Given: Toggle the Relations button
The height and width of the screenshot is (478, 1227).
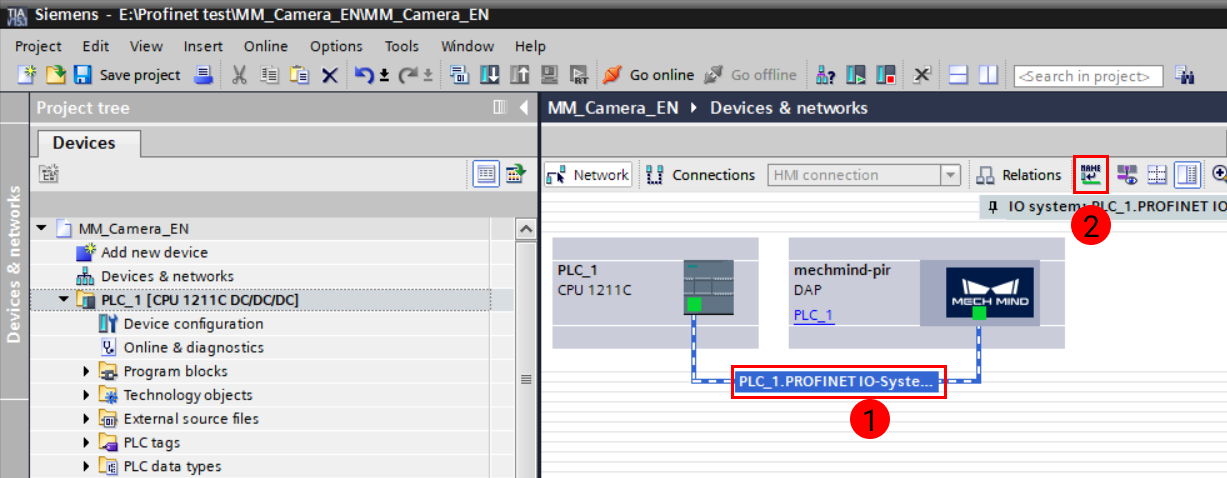Looking at the screenshot, I should tap(1019, 175).
